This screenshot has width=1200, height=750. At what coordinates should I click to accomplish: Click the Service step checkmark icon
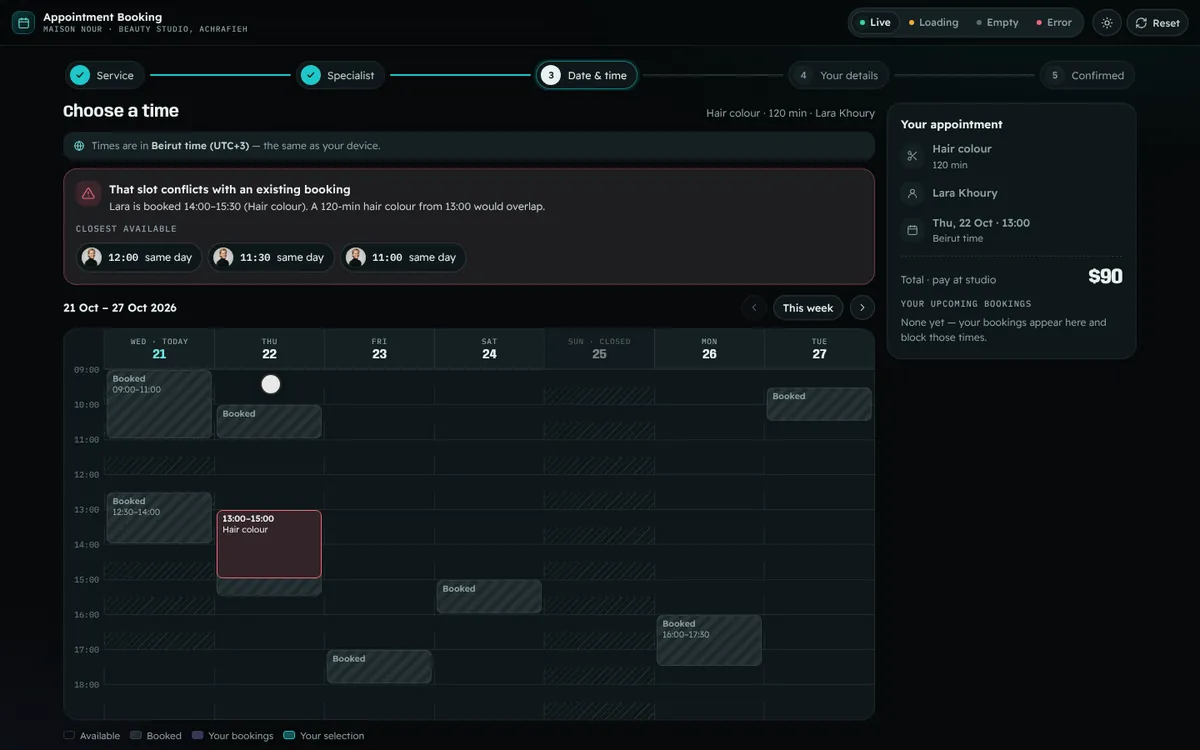coord(80,75)
